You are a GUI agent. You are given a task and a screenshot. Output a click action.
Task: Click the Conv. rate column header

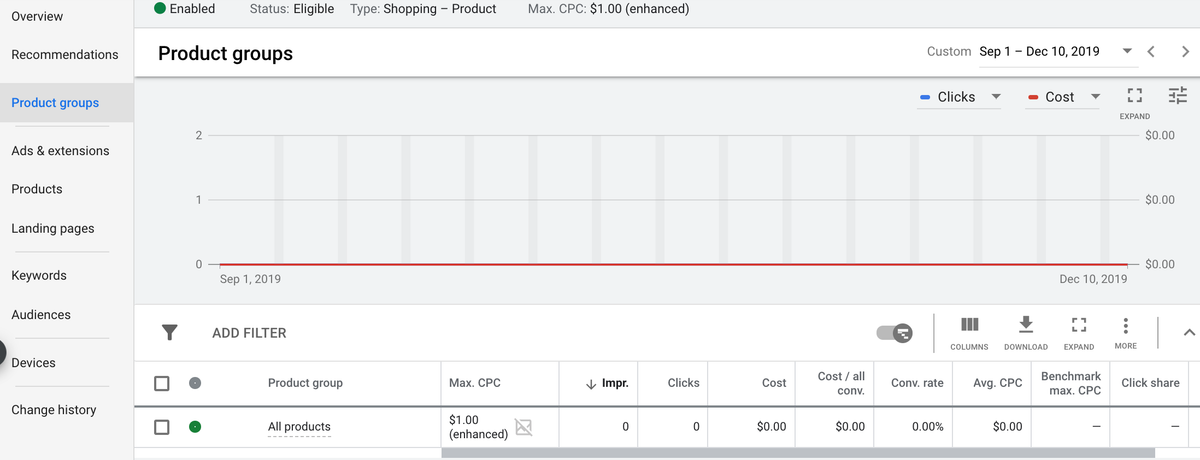pos(917,383)
